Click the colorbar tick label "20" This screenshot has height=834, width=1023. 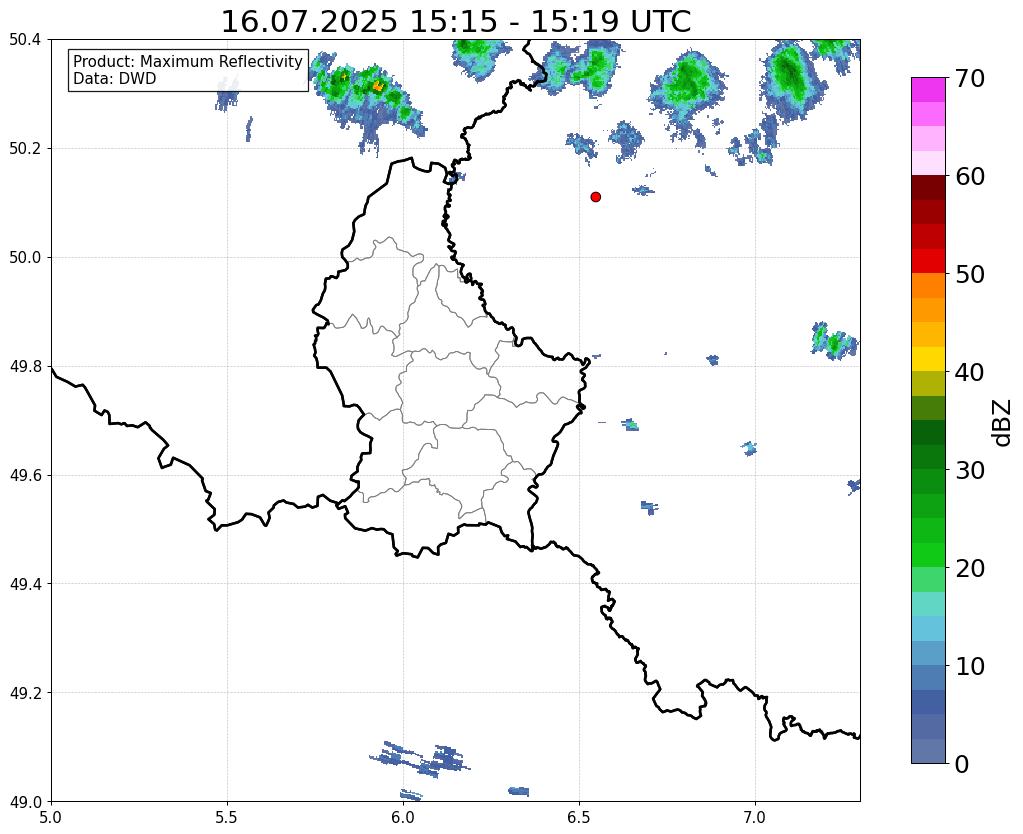(970, 568)
